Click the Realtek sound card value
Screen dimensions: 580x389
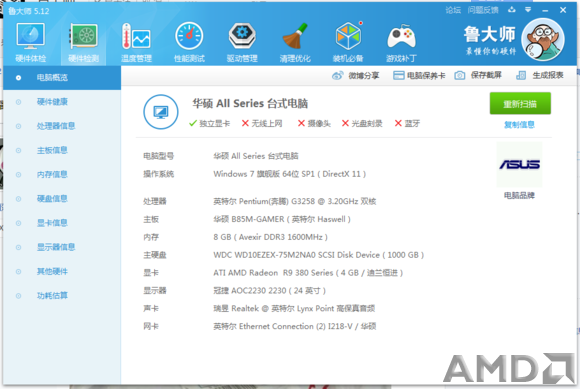coord(294,308)
